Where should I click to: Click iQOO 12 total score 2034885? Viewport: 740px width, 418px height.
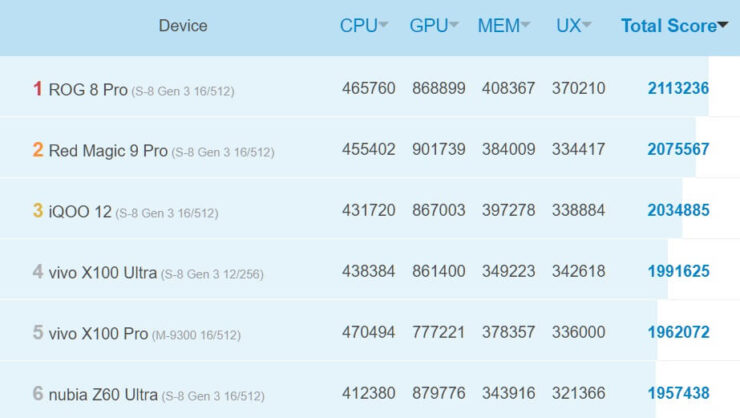[x=678, y=211]
